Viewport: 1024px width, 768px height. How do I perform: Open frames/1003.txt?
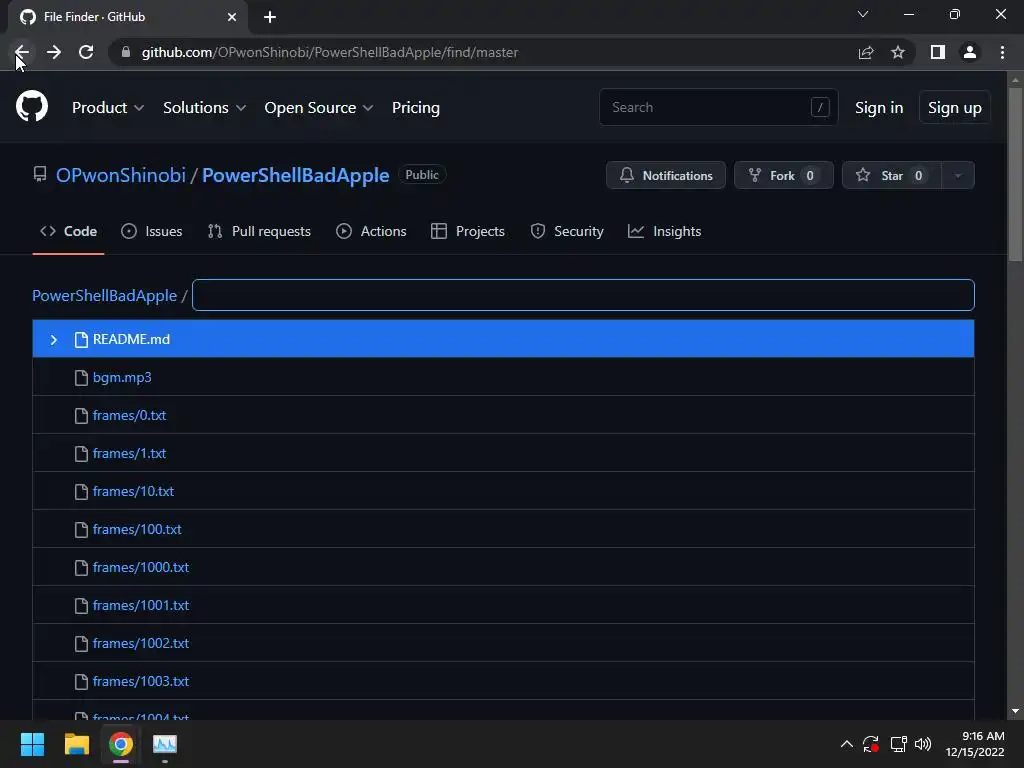[x=141, y=681]
